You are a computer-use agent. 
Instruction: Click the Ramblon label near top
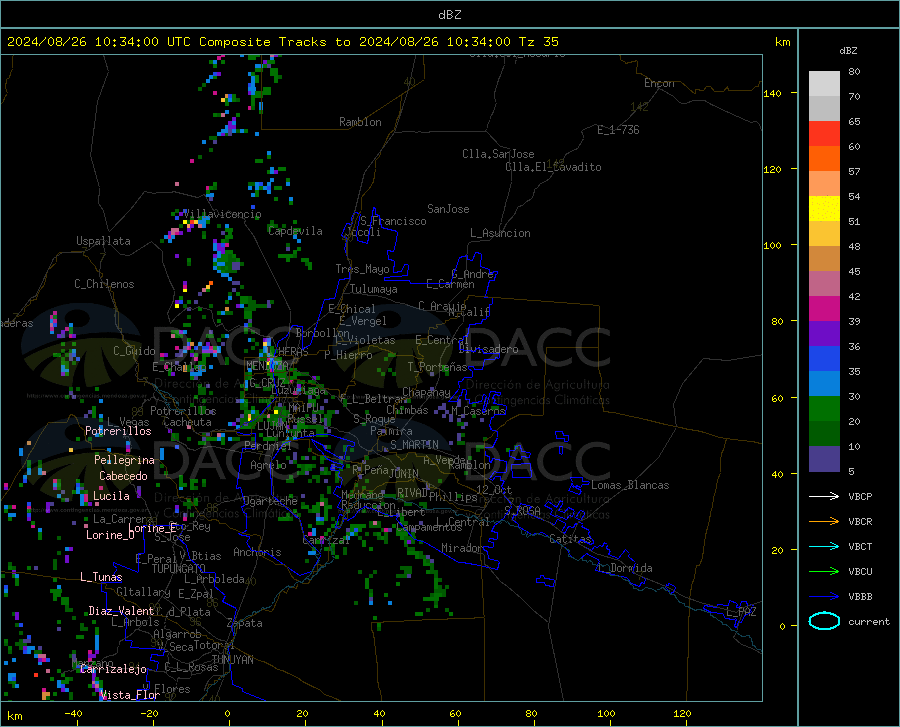(x=360, y=122)
